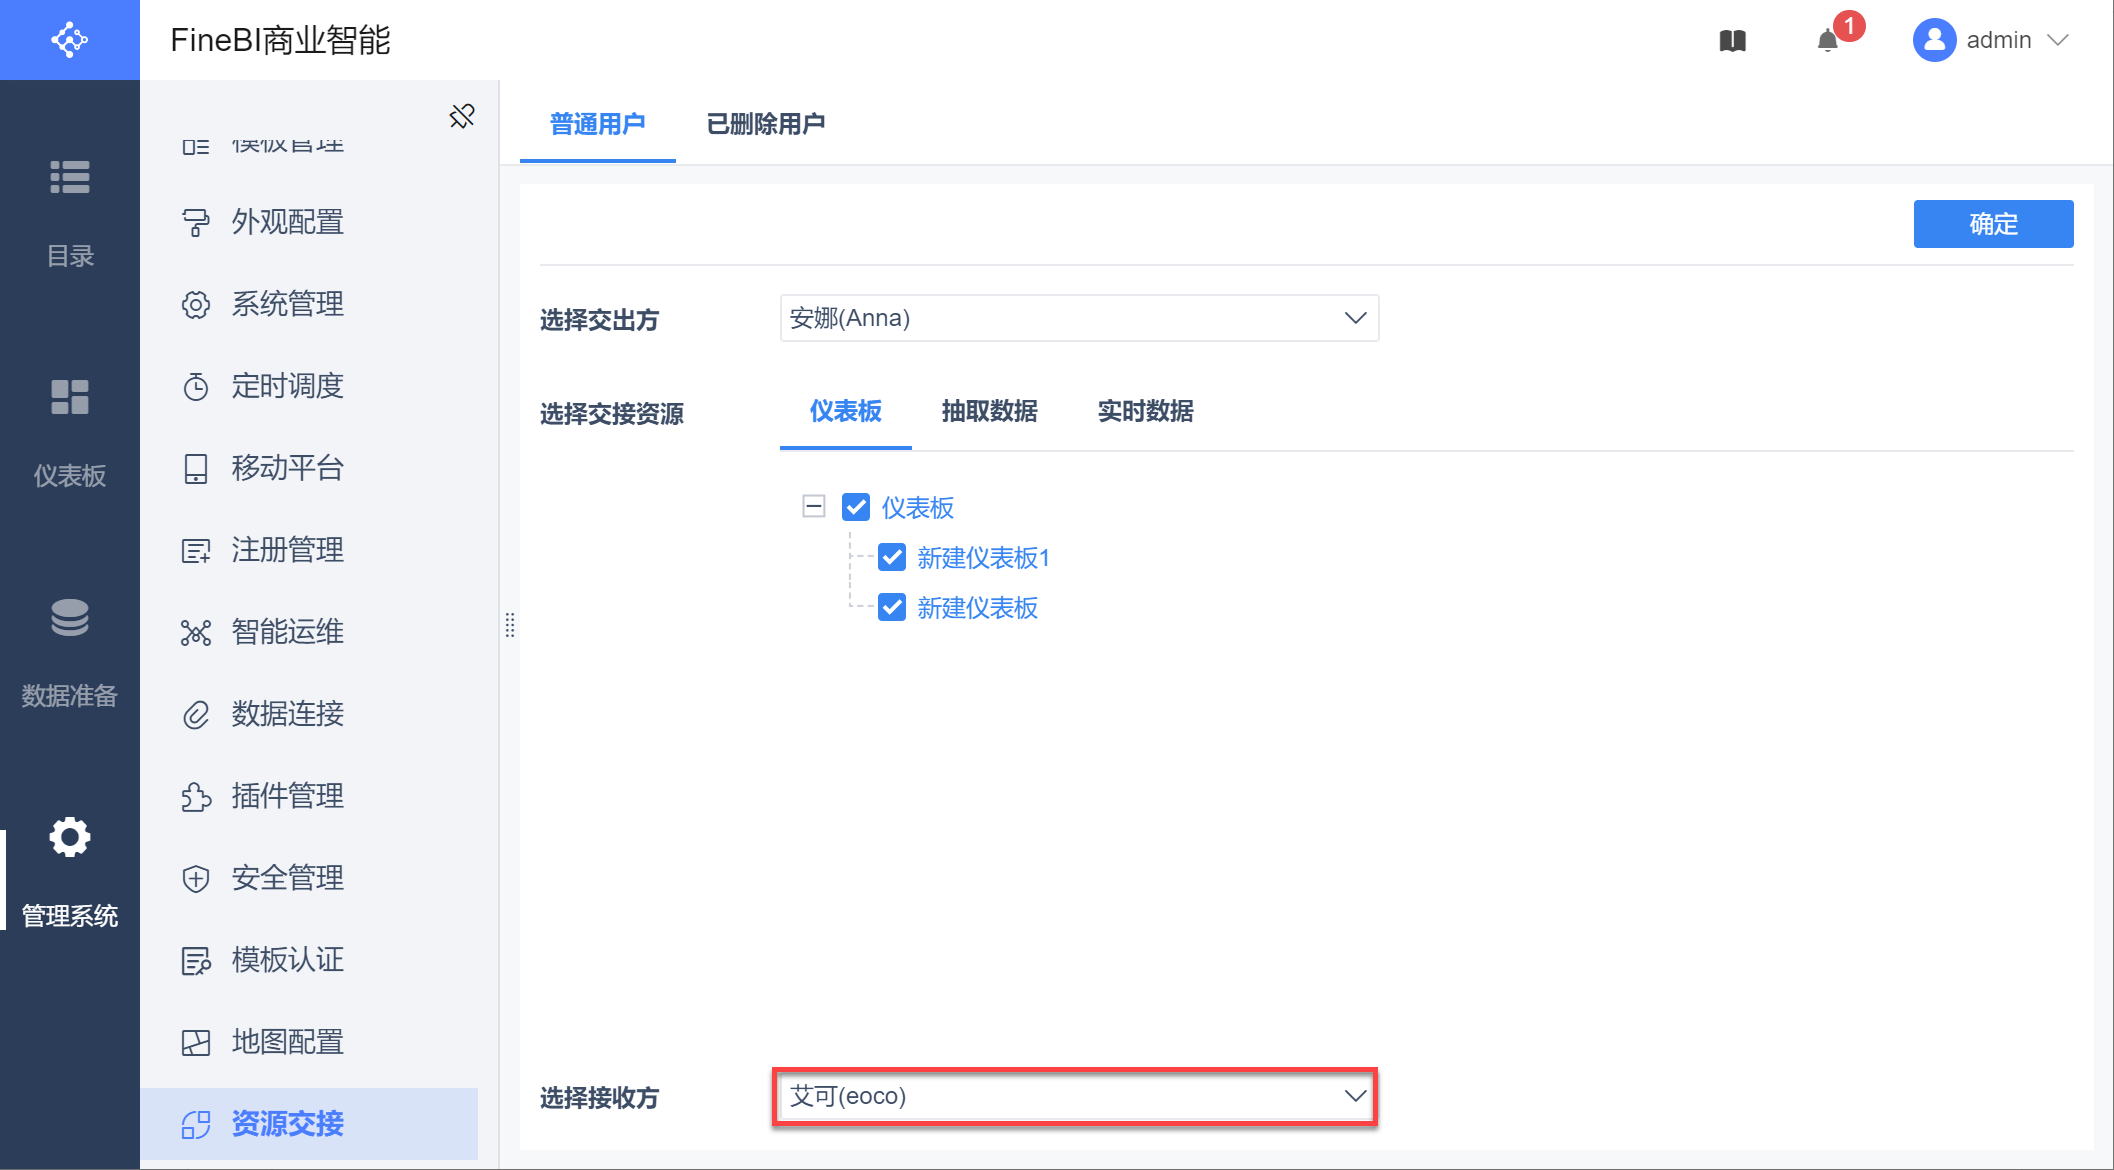The height and width of the screenshot is (1170, 2114).
Task: Uncheck the 仪表板 root checkbox
Action: pos(856,507)
